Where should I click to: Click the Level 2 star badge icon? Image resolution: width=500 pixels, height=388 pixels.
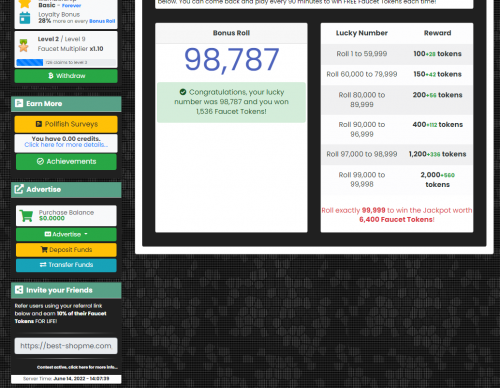tap(24, 45)
